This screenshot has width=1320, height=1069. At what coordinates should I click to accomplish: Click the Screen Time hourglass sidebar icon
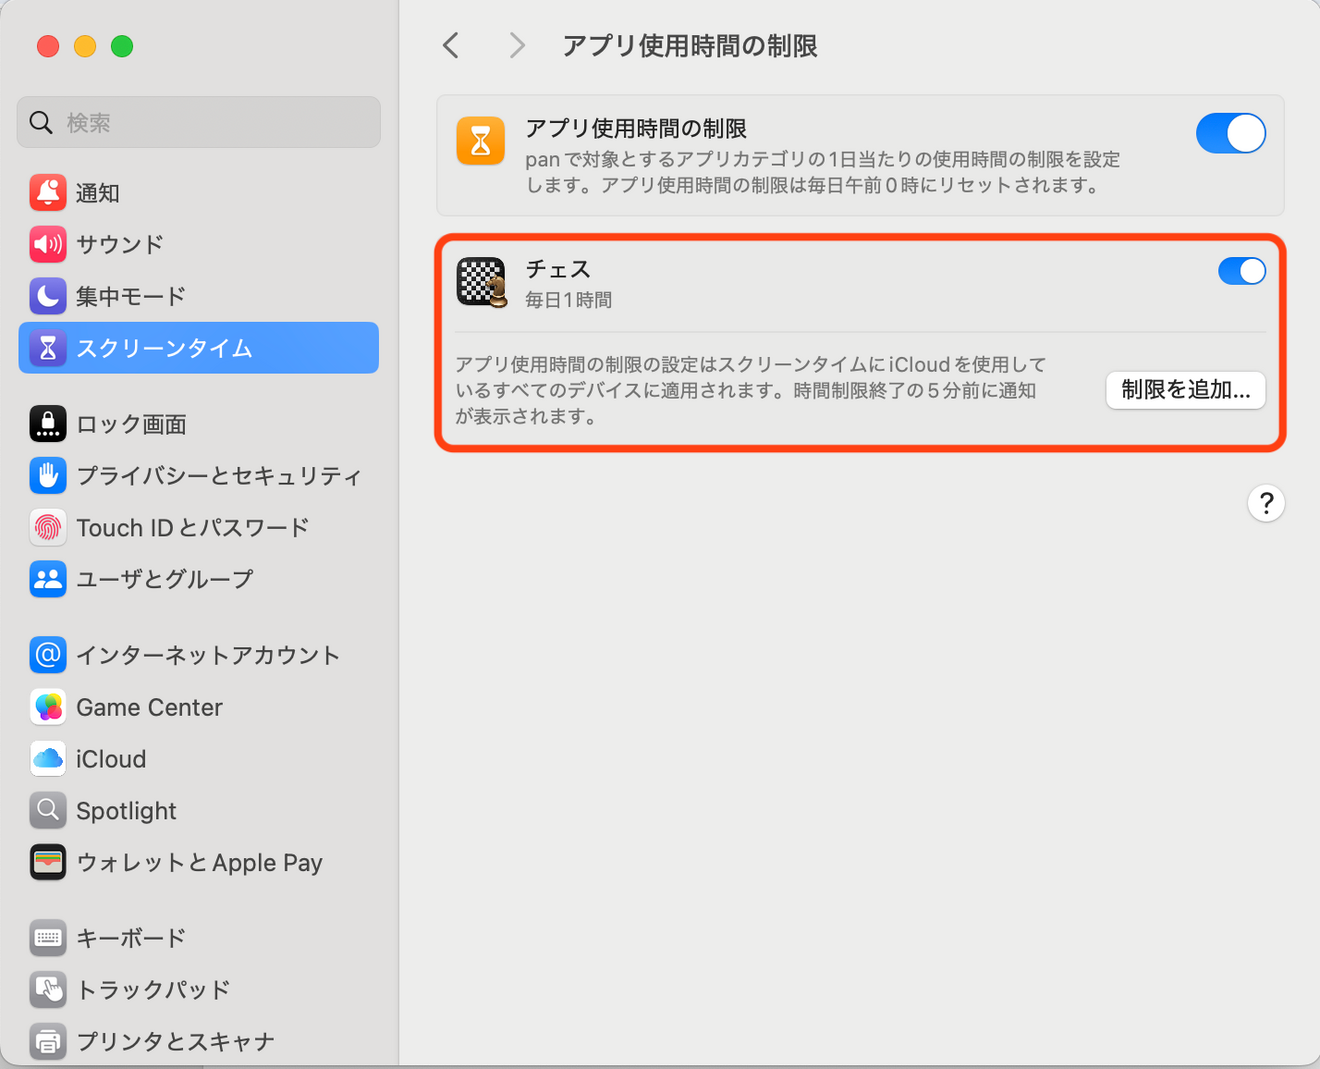click(48, 348)
